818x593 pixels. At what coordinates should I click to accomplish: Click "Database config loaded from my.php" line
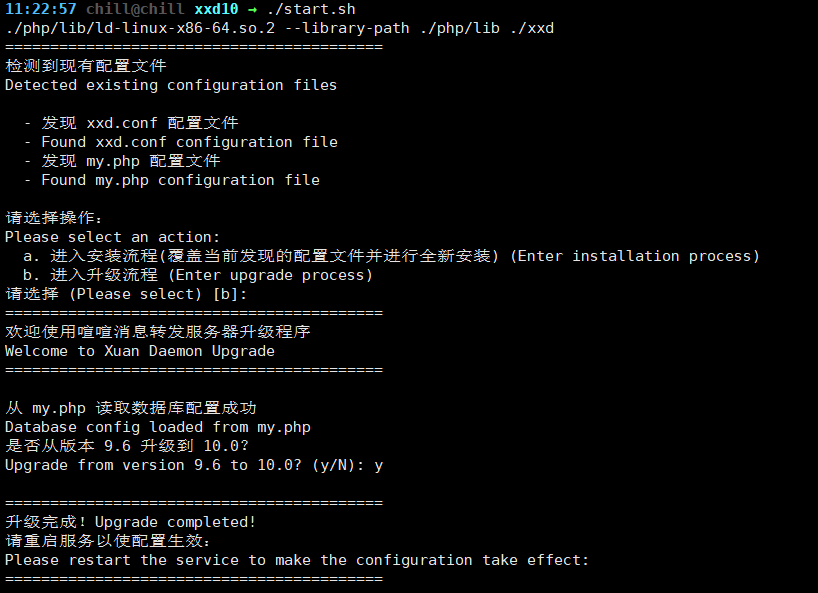(158, 427)
